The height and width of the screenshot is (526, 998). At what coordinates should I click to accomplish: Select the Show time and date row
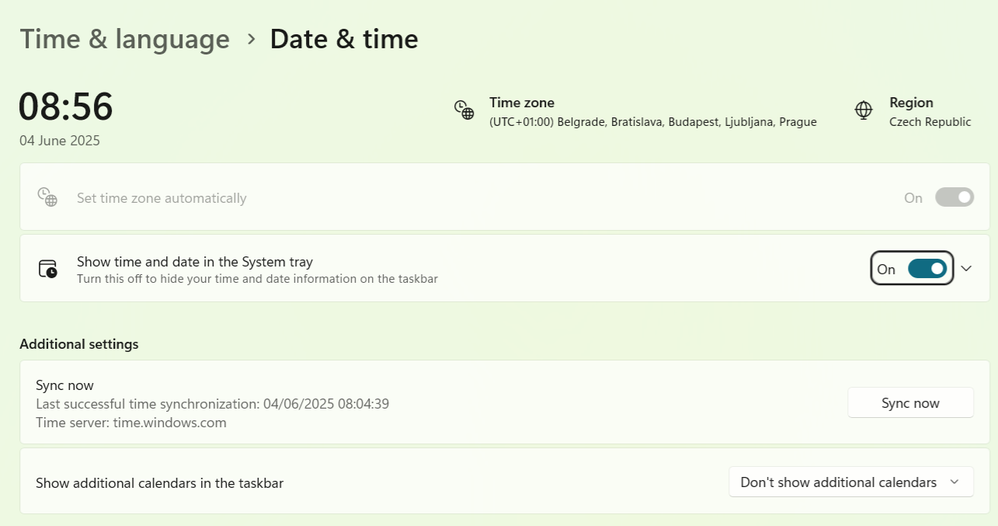click(x=400, y=268)
